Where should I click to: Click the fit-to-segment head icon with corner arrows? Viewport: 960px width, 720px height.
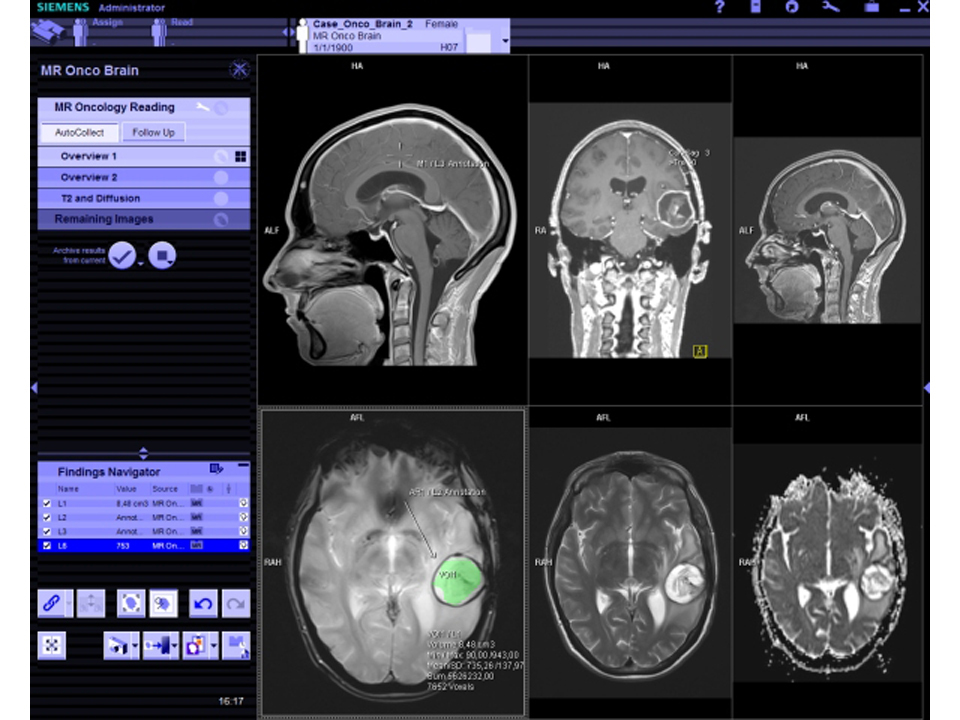(130, 604)
